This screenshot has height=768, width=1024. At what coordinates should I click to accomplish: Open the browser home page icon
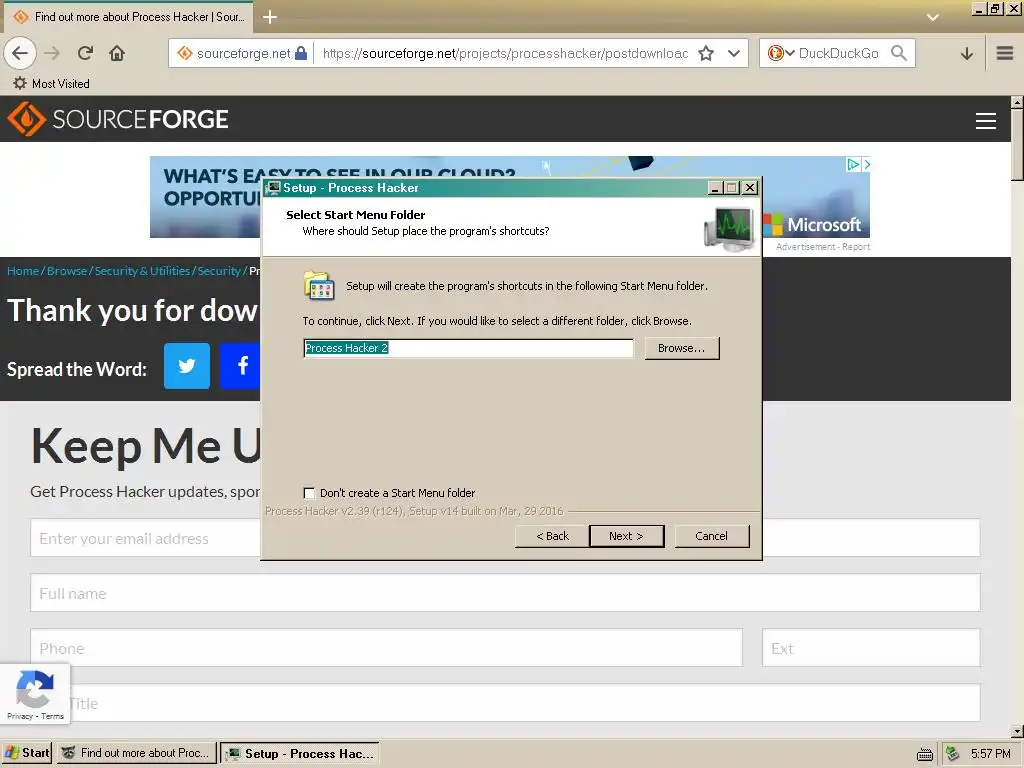pyautogui.click(x=117, y=53)
